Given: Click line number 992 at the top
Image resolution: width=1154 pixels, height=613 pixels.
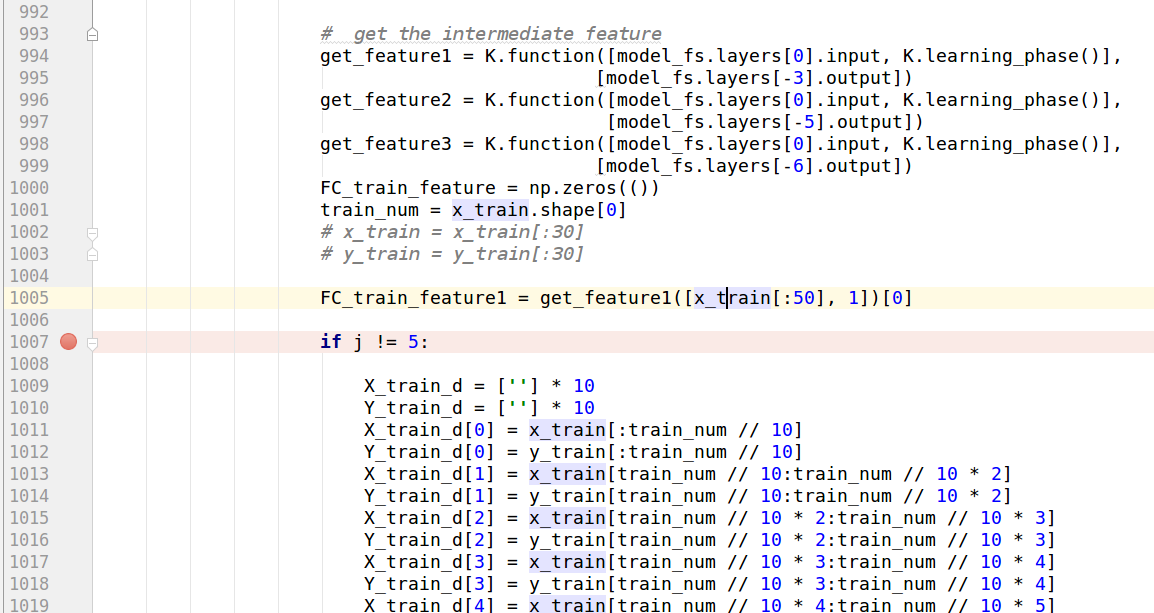Looking at the screenshot, I should [x=36, y=11].
